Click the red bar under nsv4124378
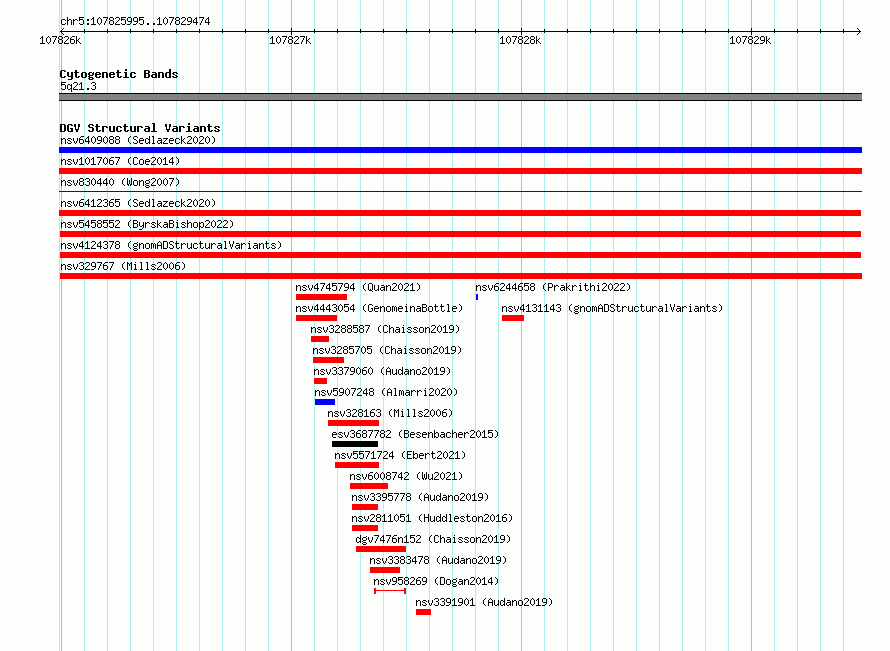This screenshot has width=890, height=651. [x=460, y=255]
